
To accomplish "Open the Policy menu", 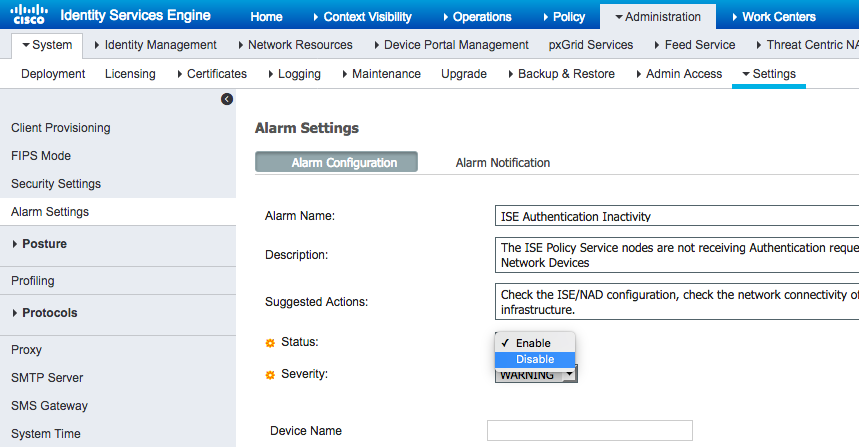I will pos(564,17).
